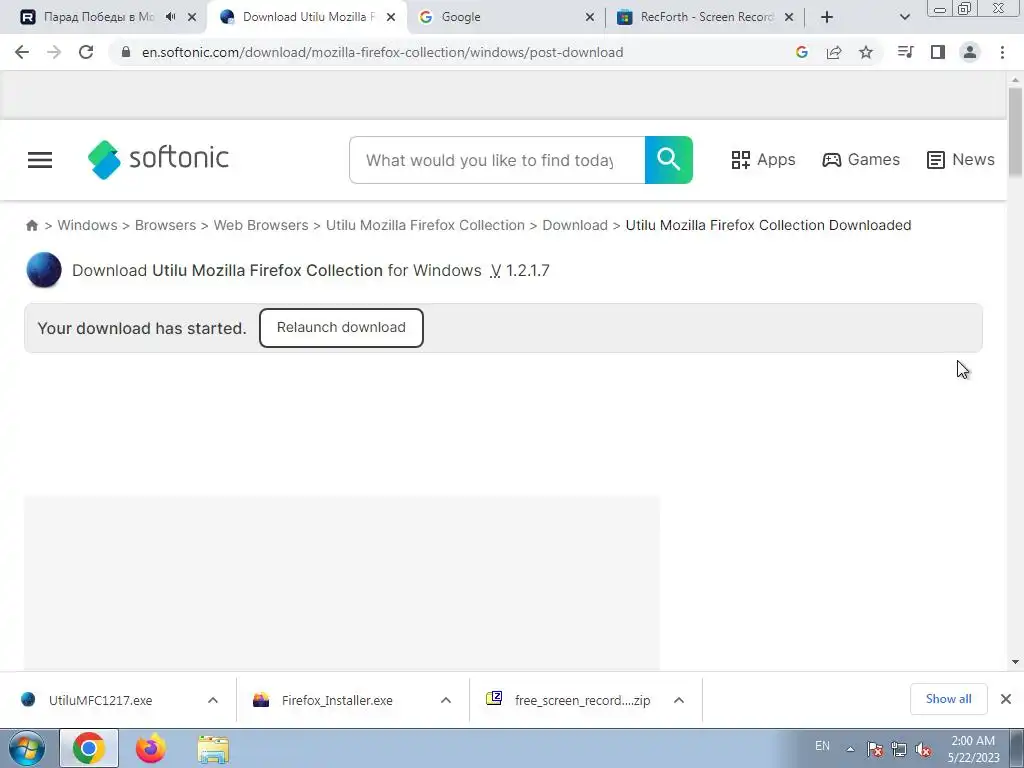Click the EN language indicator
This screenshot has height=768, width=1024.
pos(822,746)
